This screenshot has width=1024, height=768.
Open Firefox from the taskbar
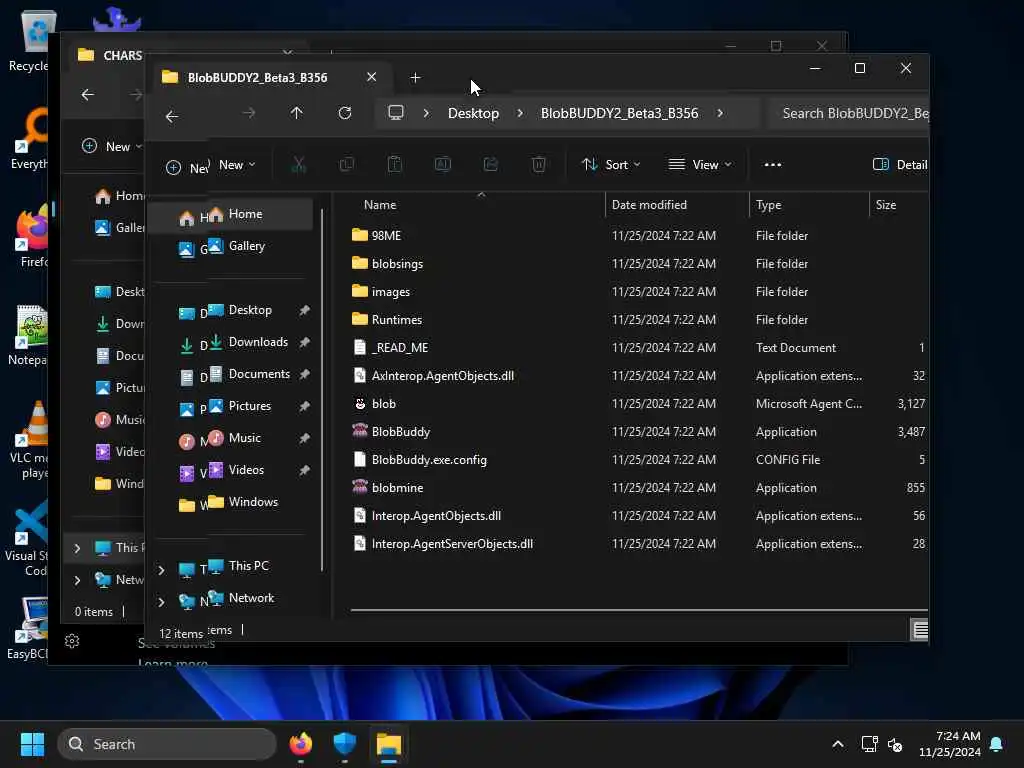(301, 744)
